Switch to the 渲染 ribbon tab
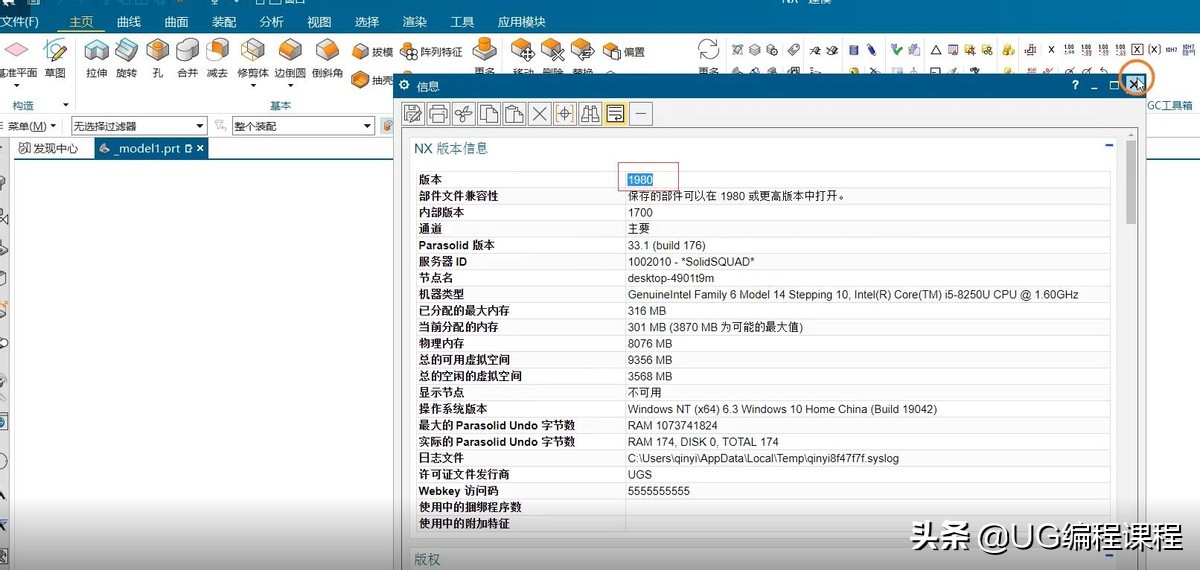 (415, 21)
